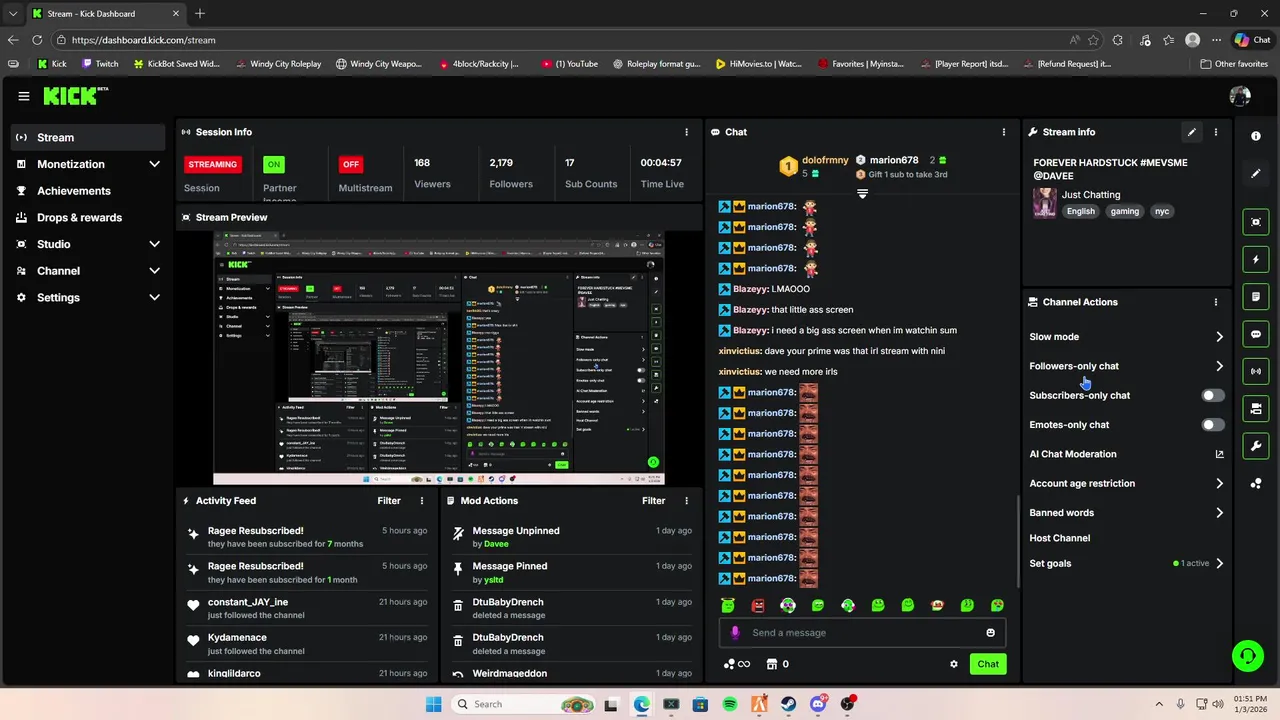Switch to the Stream - Kick Dashboard tab
This screenshot has height=720, width=1280.
click(105, 14)
